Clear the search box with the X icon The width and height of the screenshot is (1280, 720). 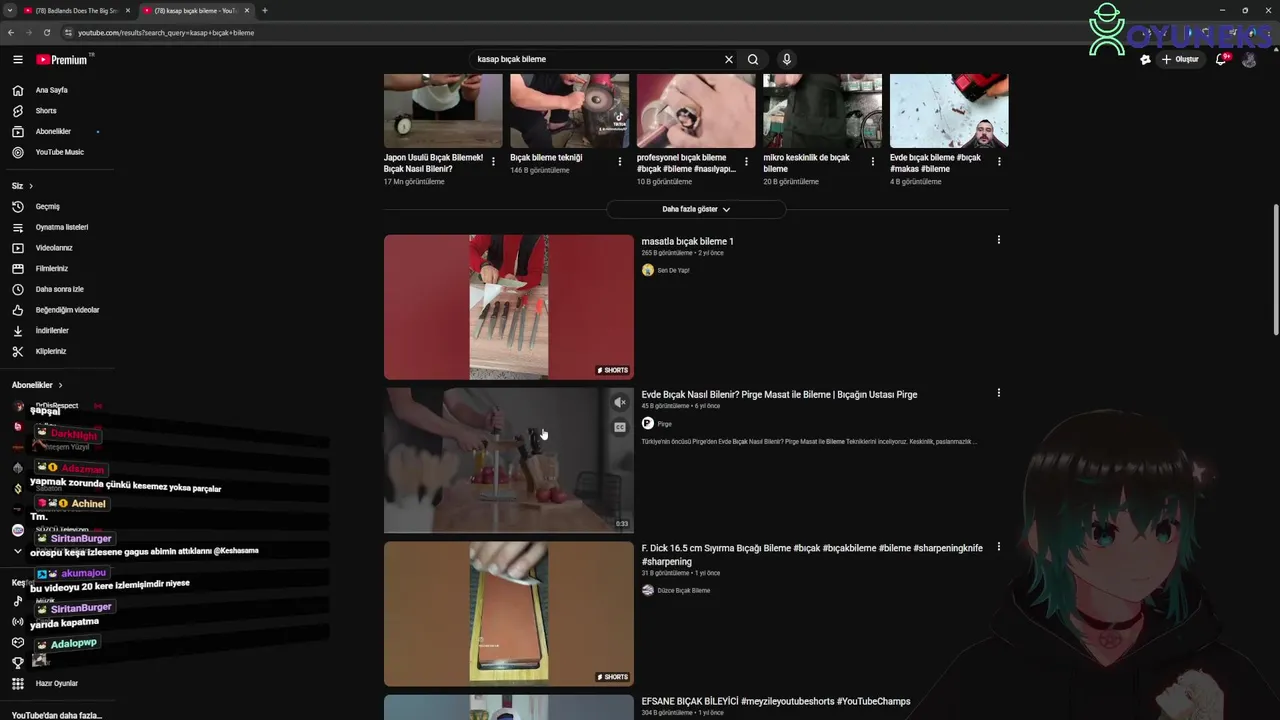729,59
